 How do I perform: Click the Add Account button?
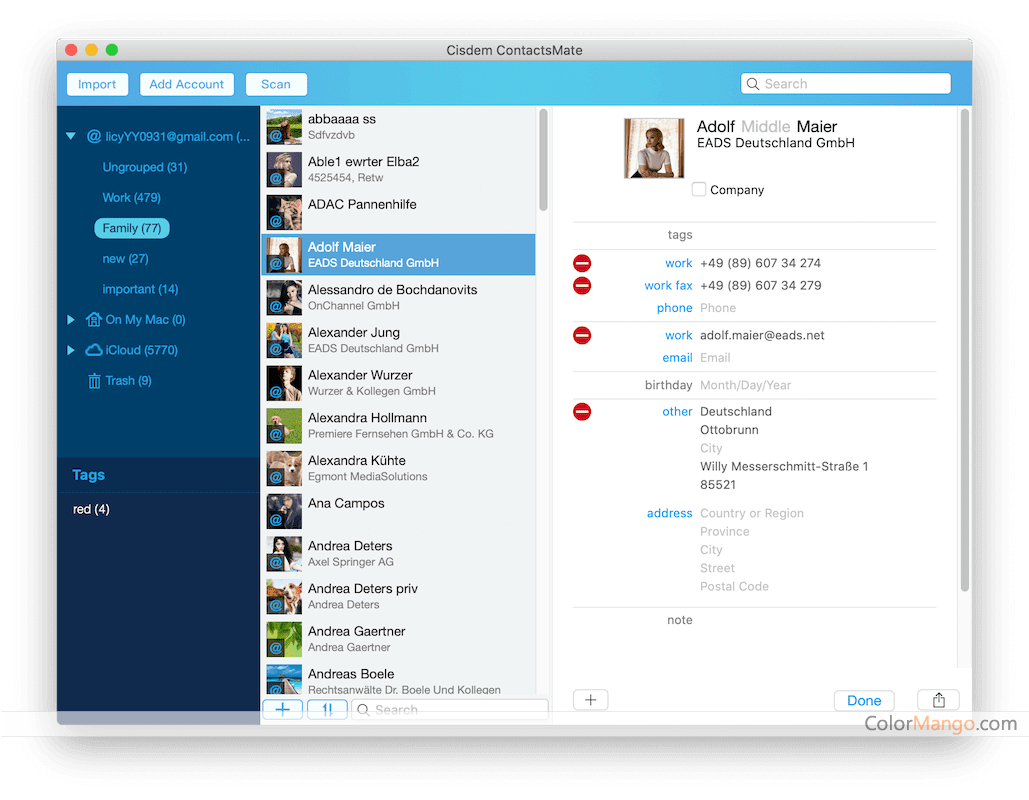coord(186,84)
